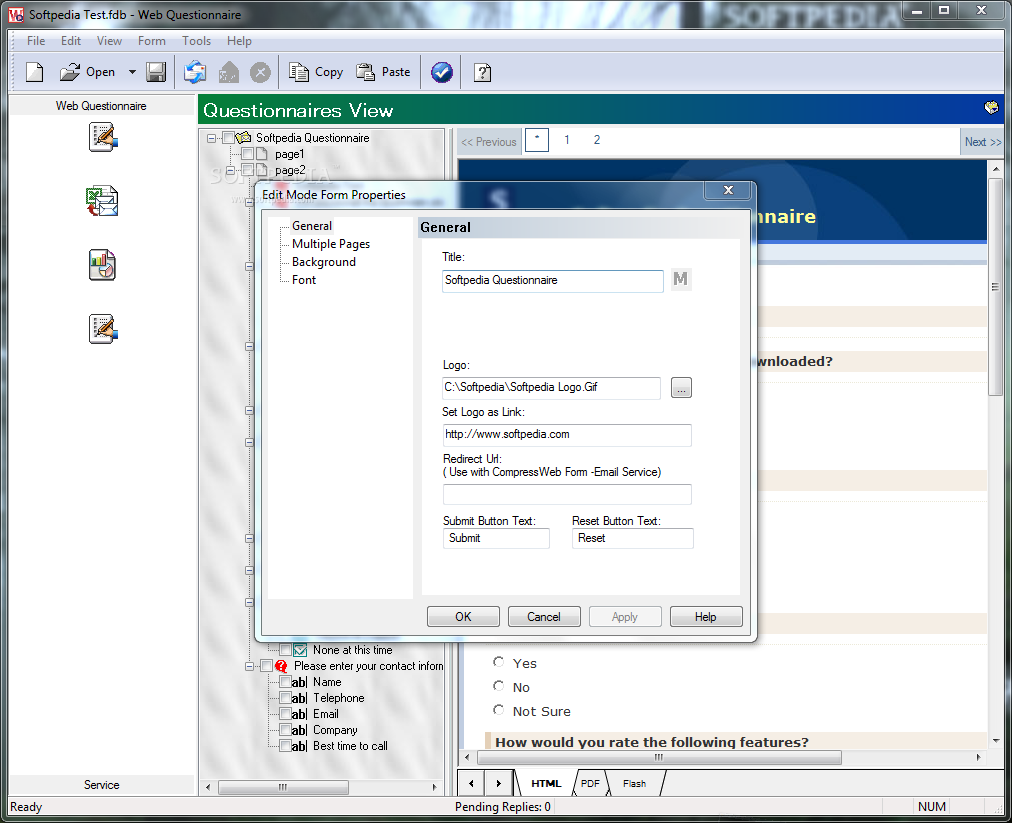Click the grayed-out round cancel icon
This screenshot has height=823, width=1012.
[260, 72]
